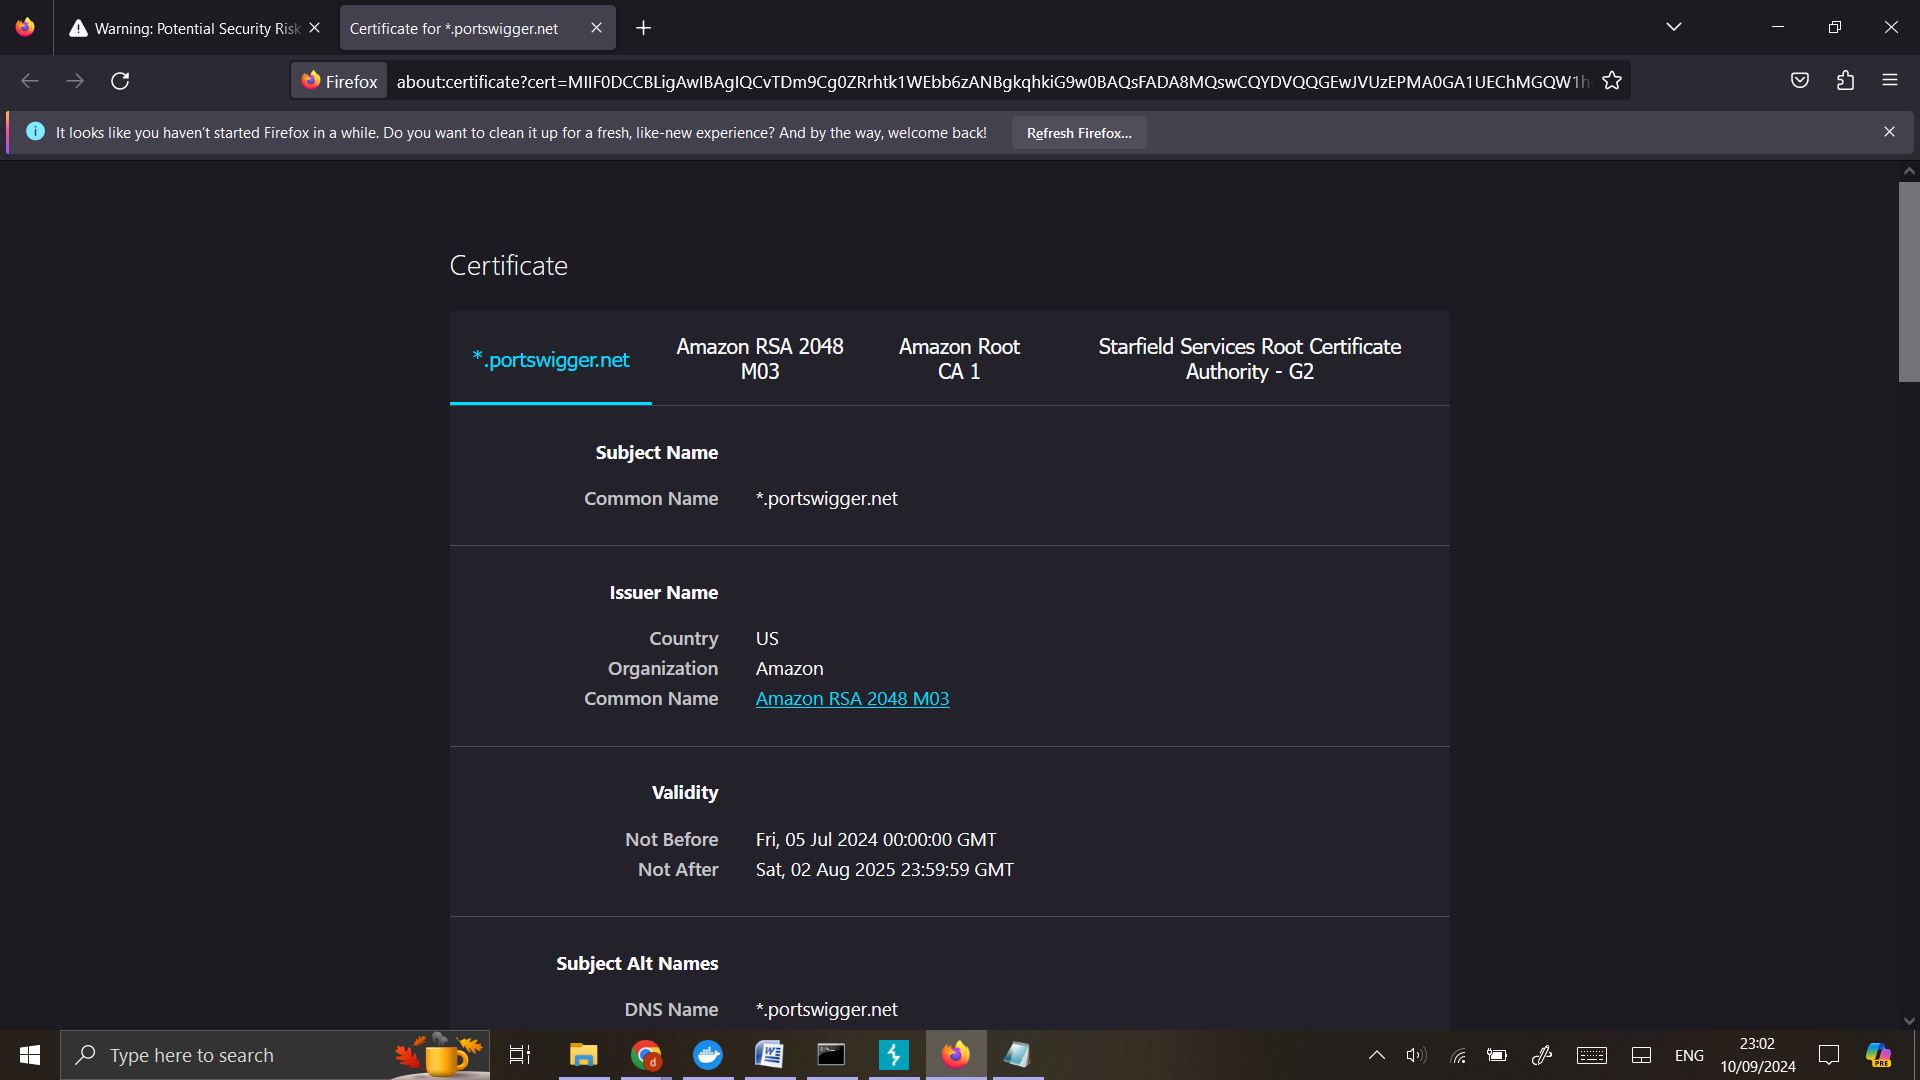This screenshot has width=1920, height=1080.
Task: Open the Amazon RSA 2048 M03 issuer link
Action: (852, 698)
